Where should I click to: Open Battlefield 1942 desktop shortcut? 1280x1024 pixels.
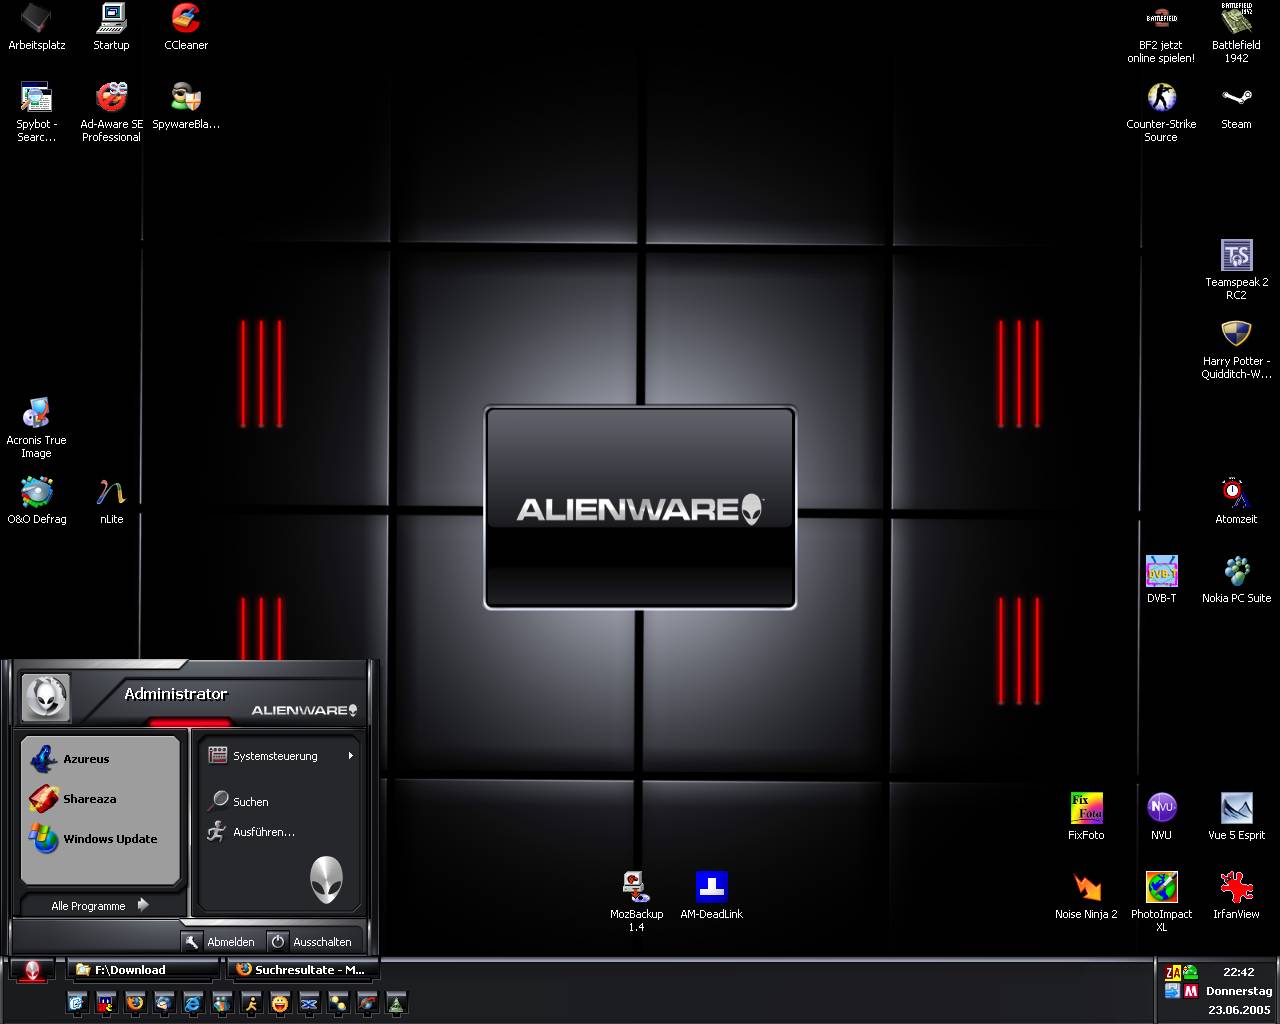[1236, 33]
